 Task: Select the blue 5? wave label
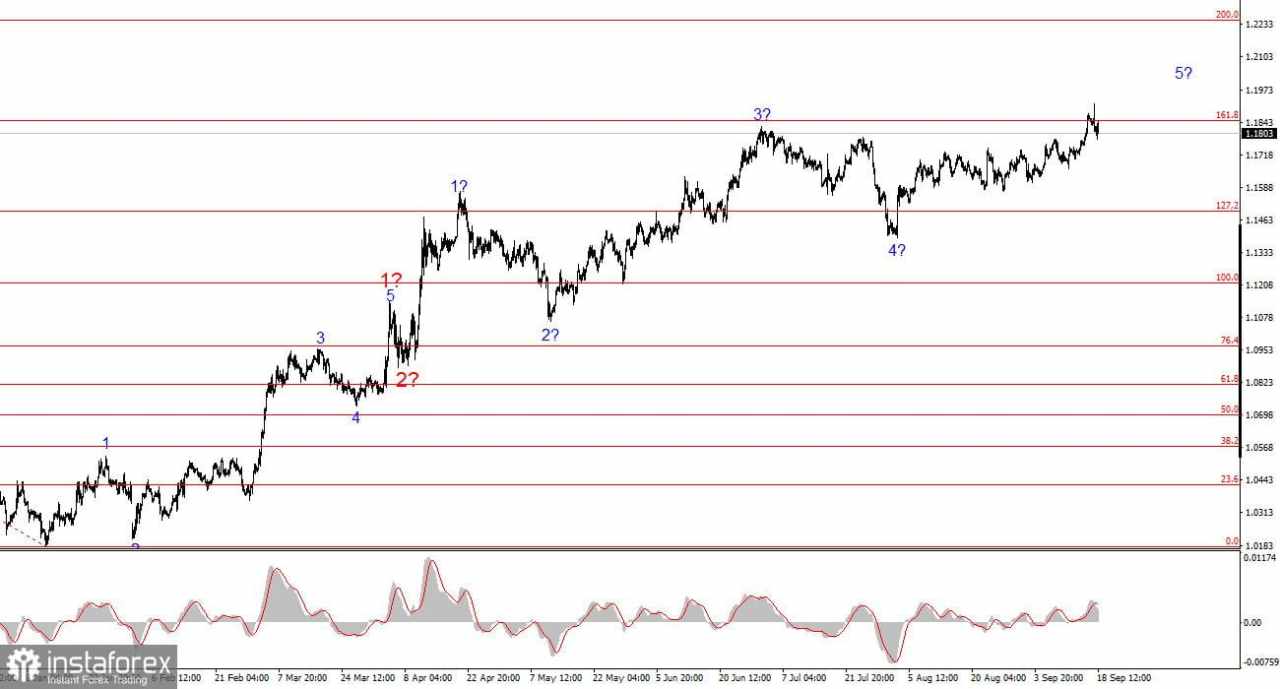pos(1184,73)
